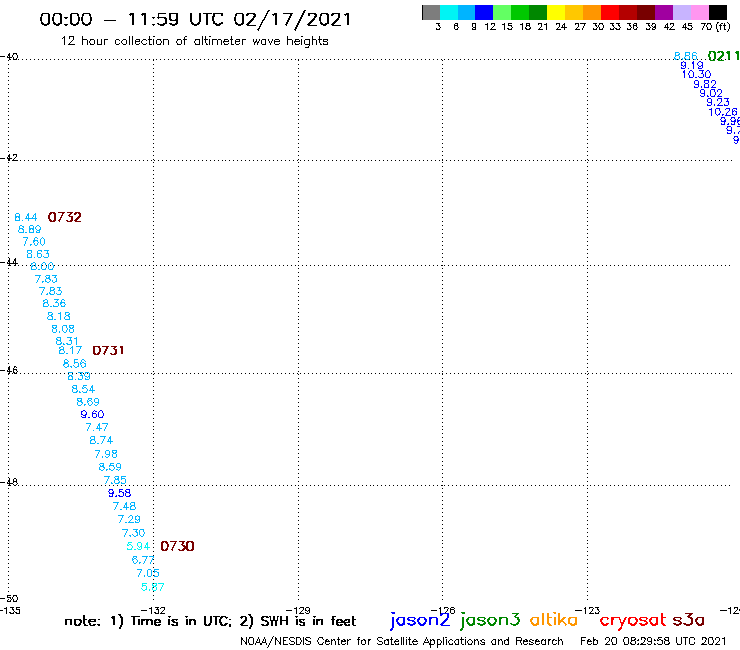Click the lavender swatch in the color scale
Screen dimensions: 740x650
681,13
